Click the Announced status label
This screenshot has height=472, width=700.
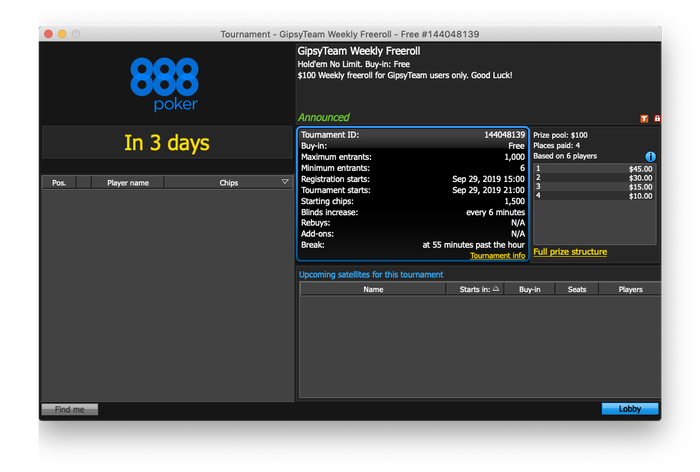tap(324, 117)
